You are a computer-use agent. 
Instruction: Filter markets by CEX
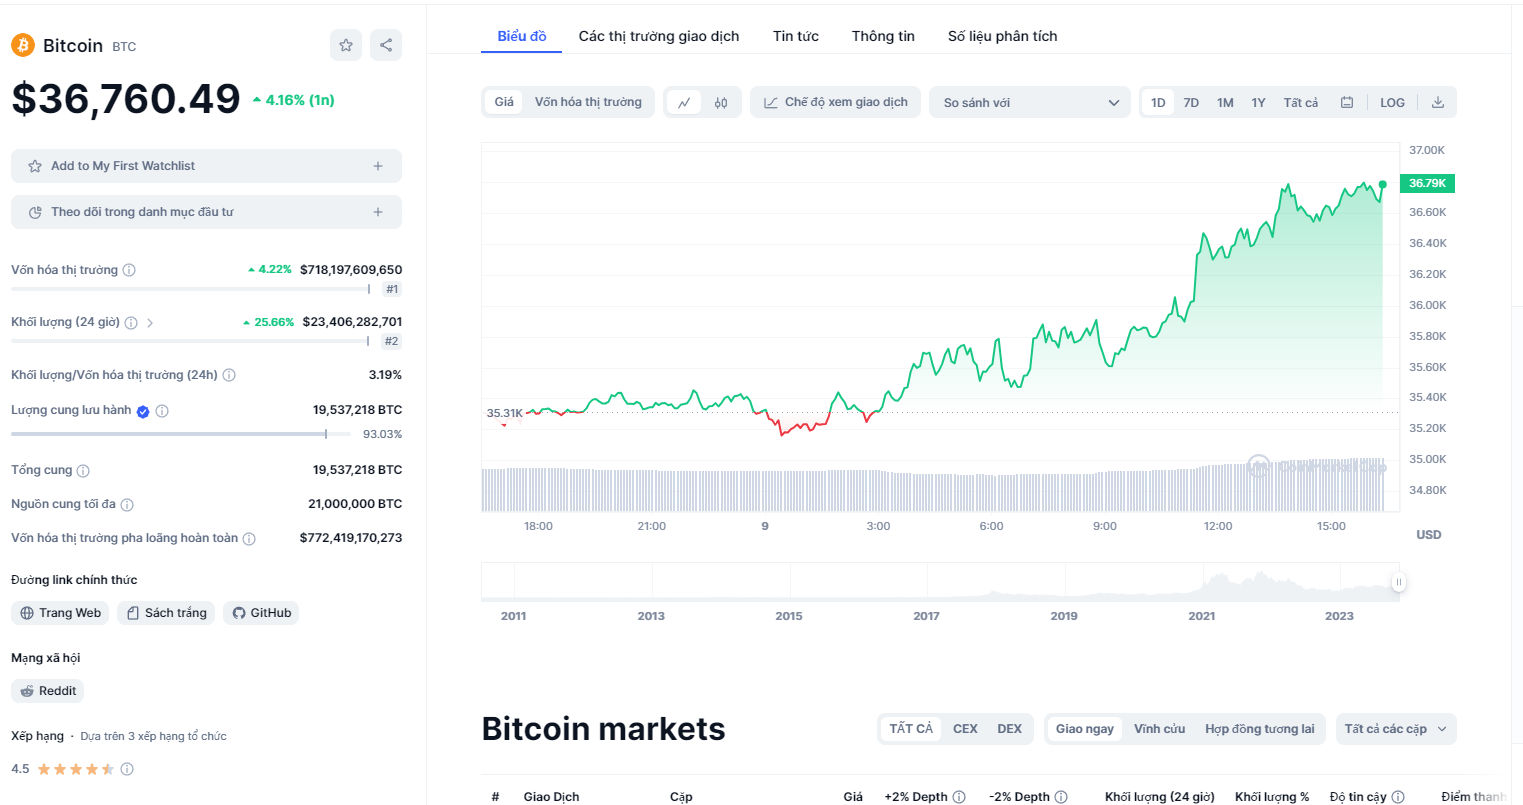(x=965, y=729)
